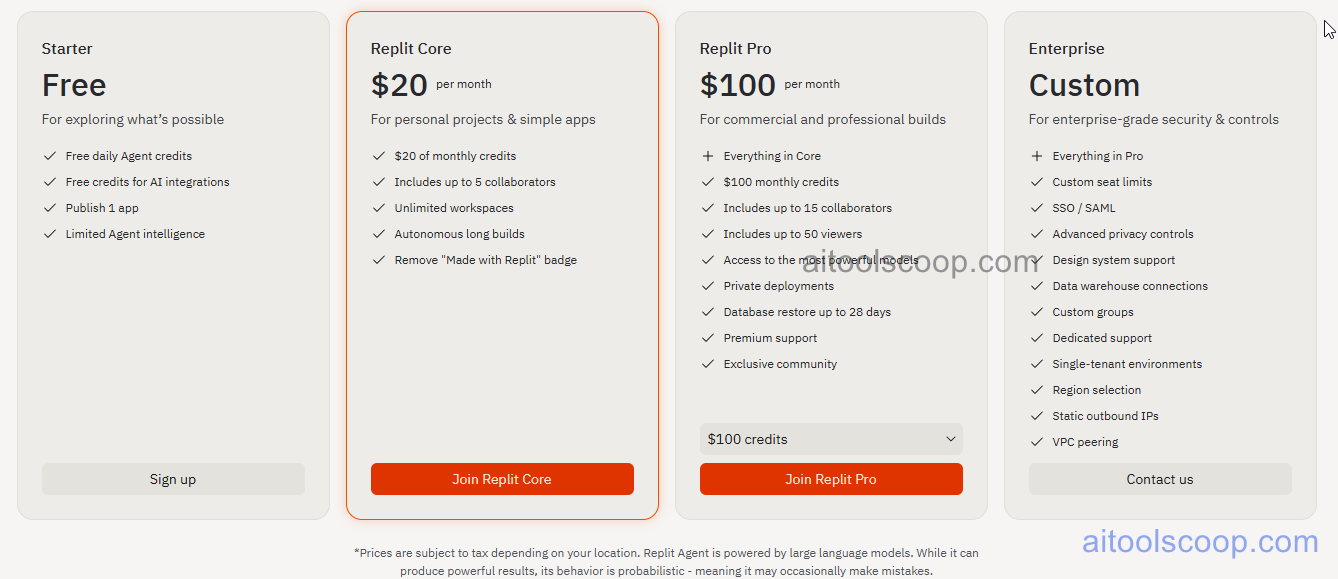Click the Sign up button on Starter plan

(x=172, y=479)
